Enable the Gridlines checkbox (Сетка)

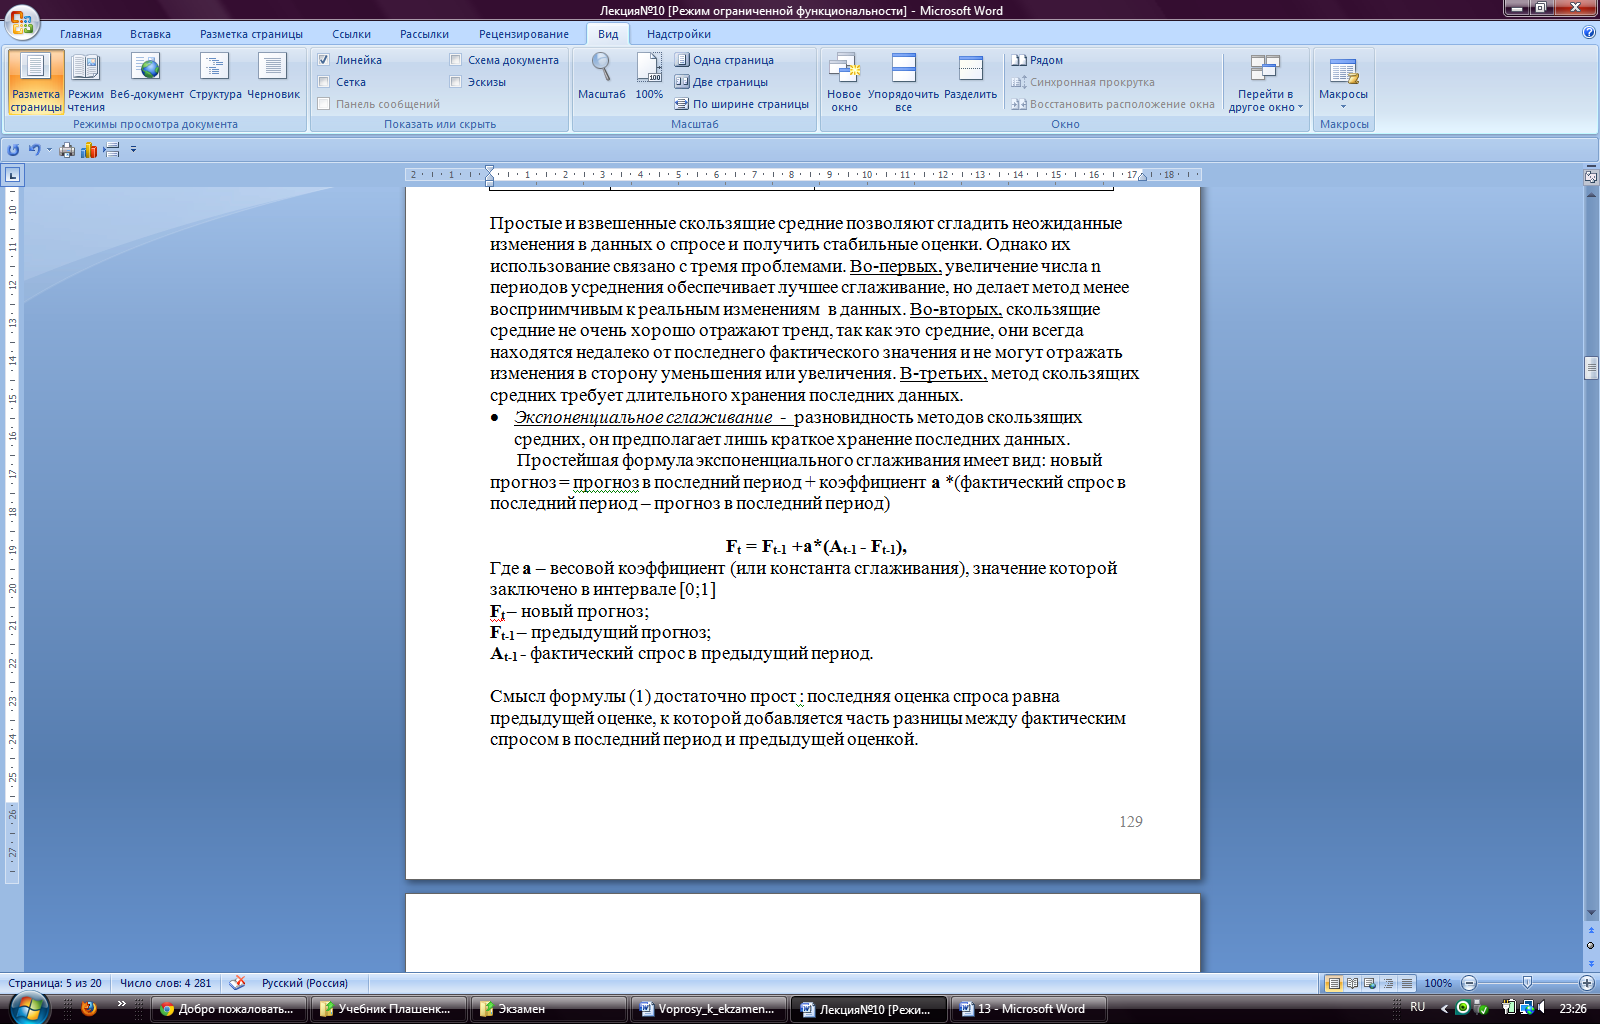tap(324, 82)
